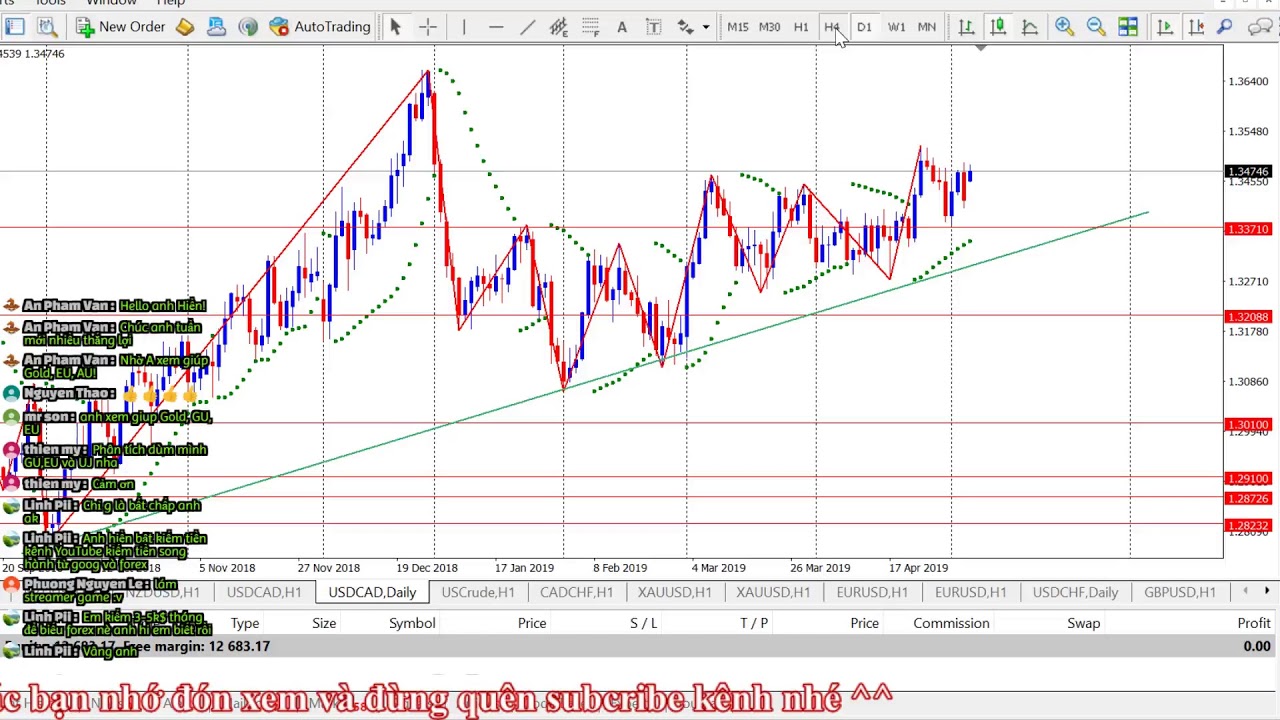Switch chart to H1 timeframe
Image resolution: width=1280 pixels, height=720 pixels.
coord(801,27)
